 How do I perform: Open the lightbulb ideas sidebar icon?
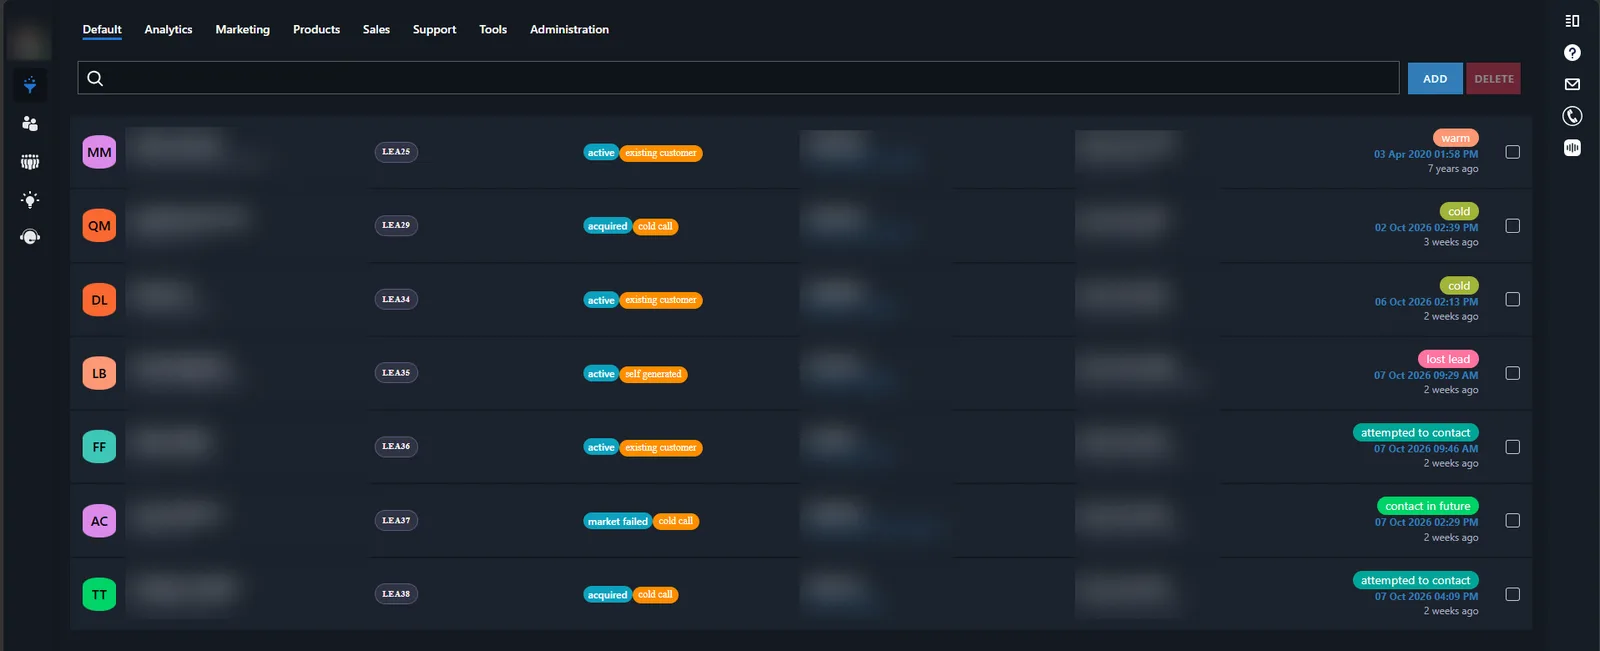(x=30, y=199)
